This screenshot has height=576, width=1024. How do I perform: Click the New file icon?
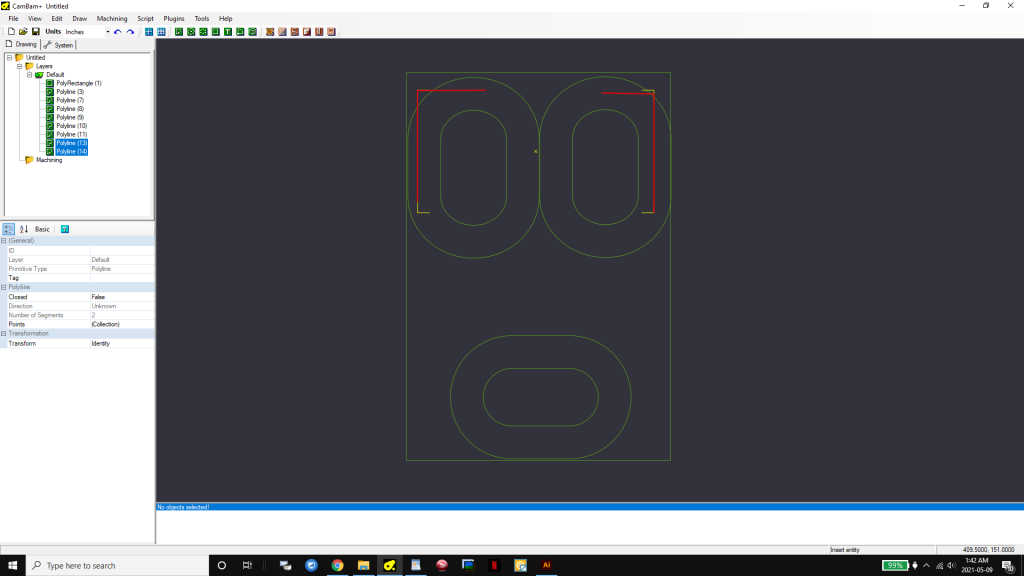click(11, 31)
